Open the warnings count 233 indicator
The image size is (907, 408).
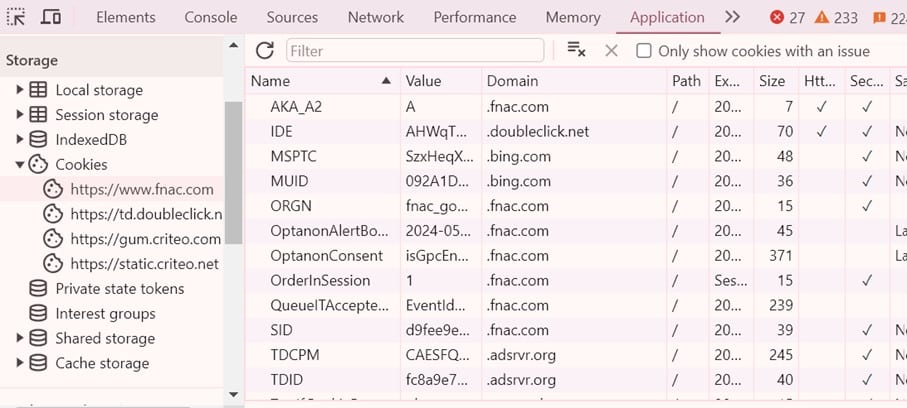pyautogui.click(x=836, y=18)
